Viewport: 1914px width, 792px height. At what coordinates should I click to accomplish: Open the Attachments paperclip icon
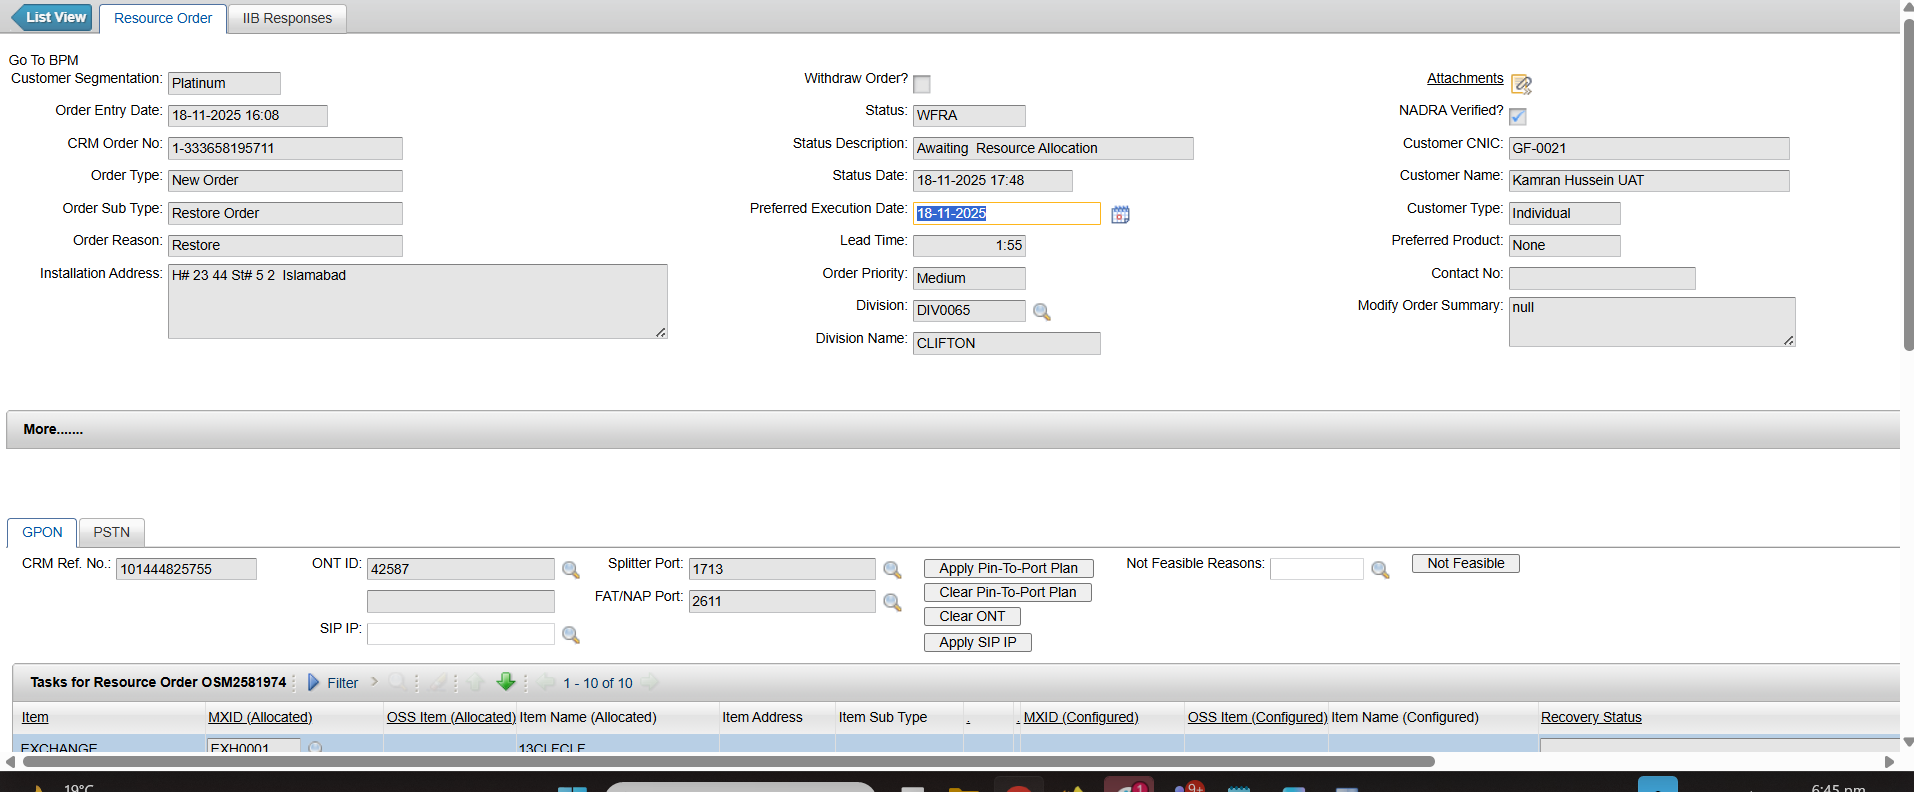(1521, 84)
